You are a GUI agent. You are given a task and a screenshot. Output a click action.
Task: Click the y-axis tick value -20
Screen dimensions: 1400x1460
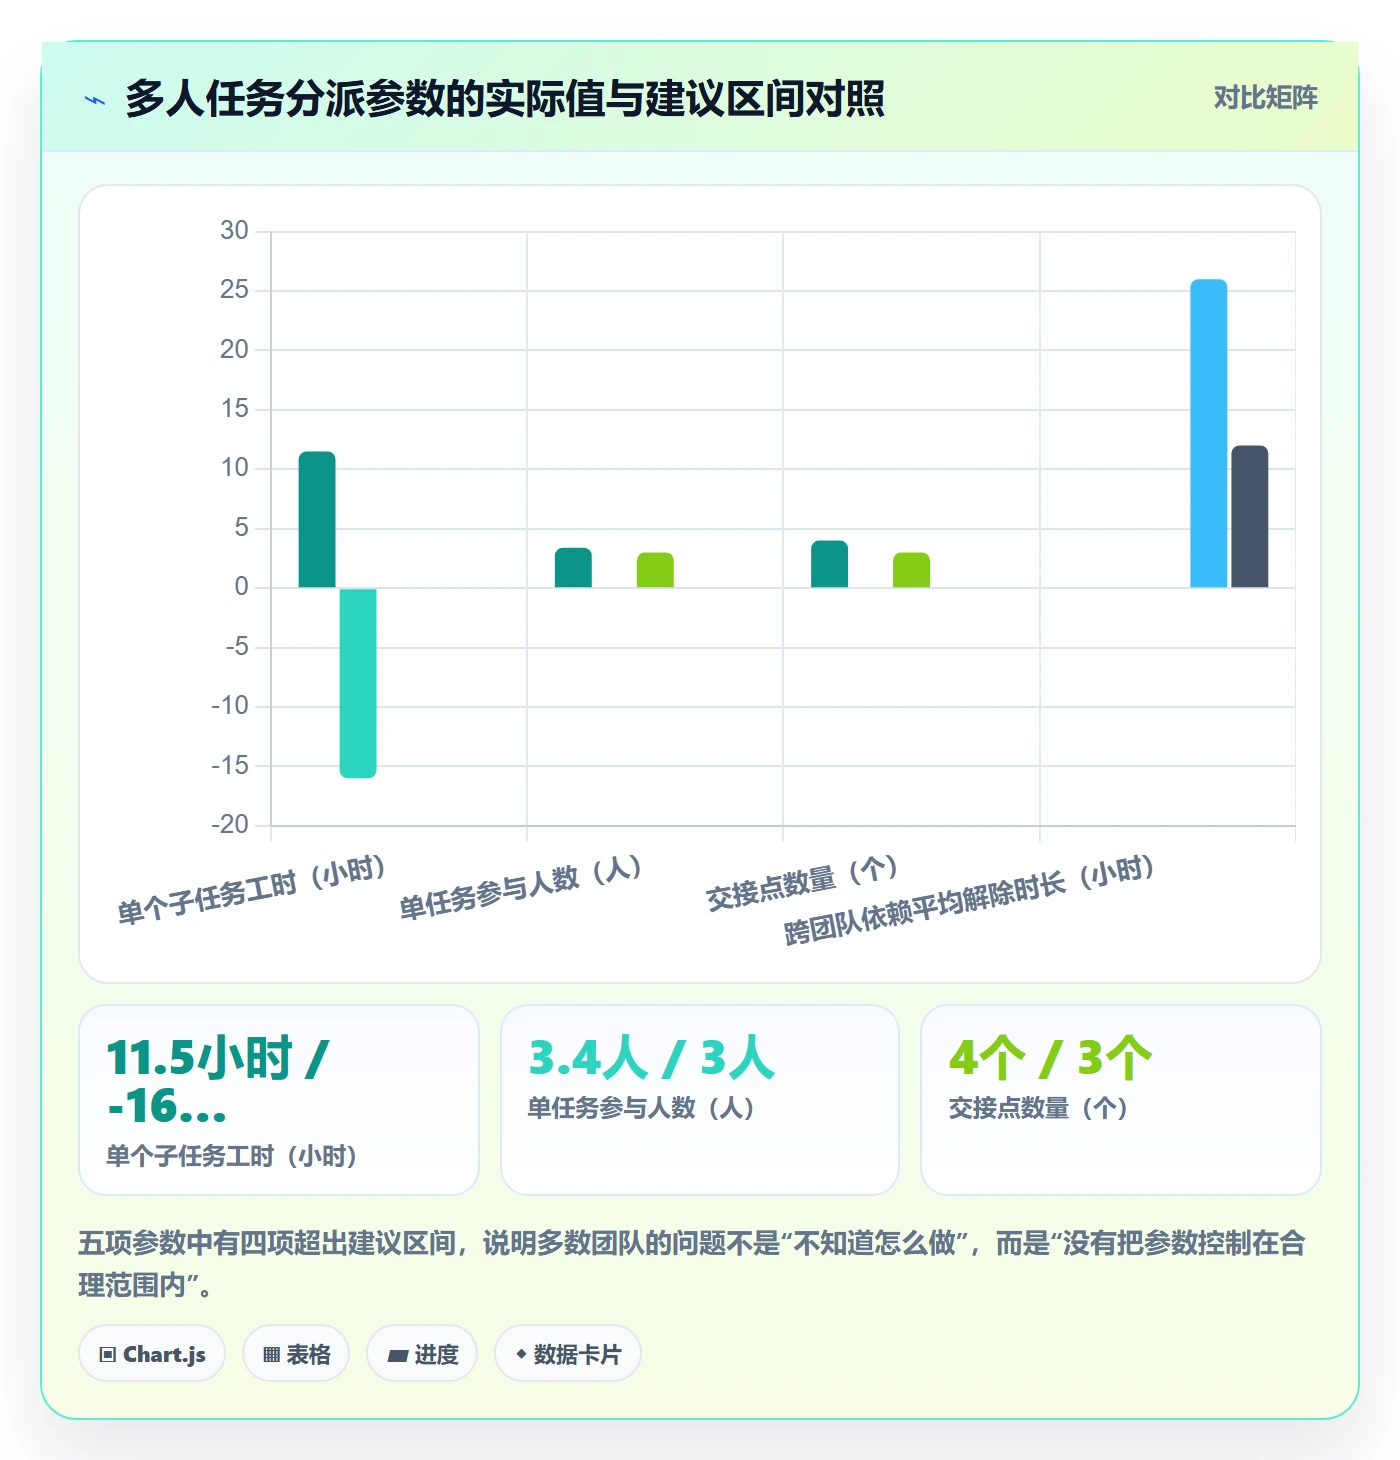point(230,825)
